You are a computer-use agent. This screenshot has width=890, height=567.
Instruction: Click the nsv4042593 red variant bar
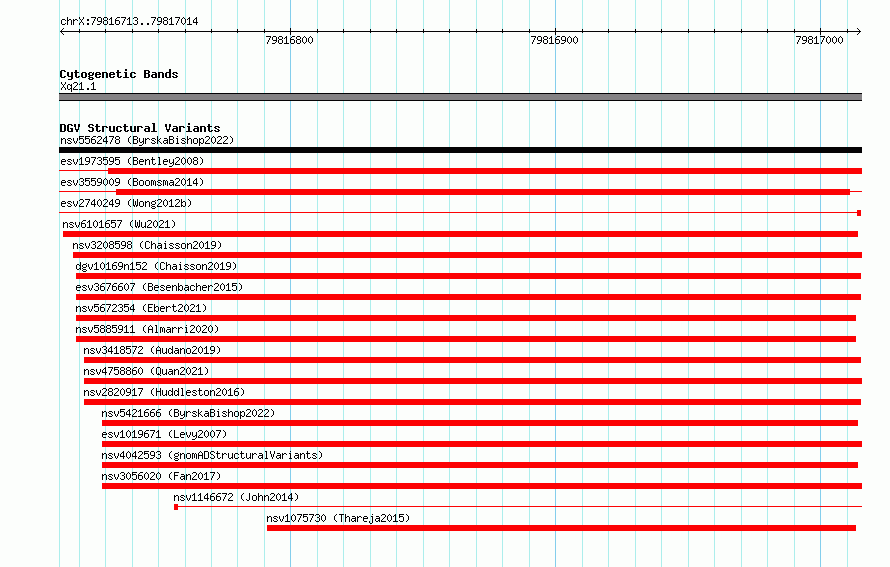click(x=480, y=465)
